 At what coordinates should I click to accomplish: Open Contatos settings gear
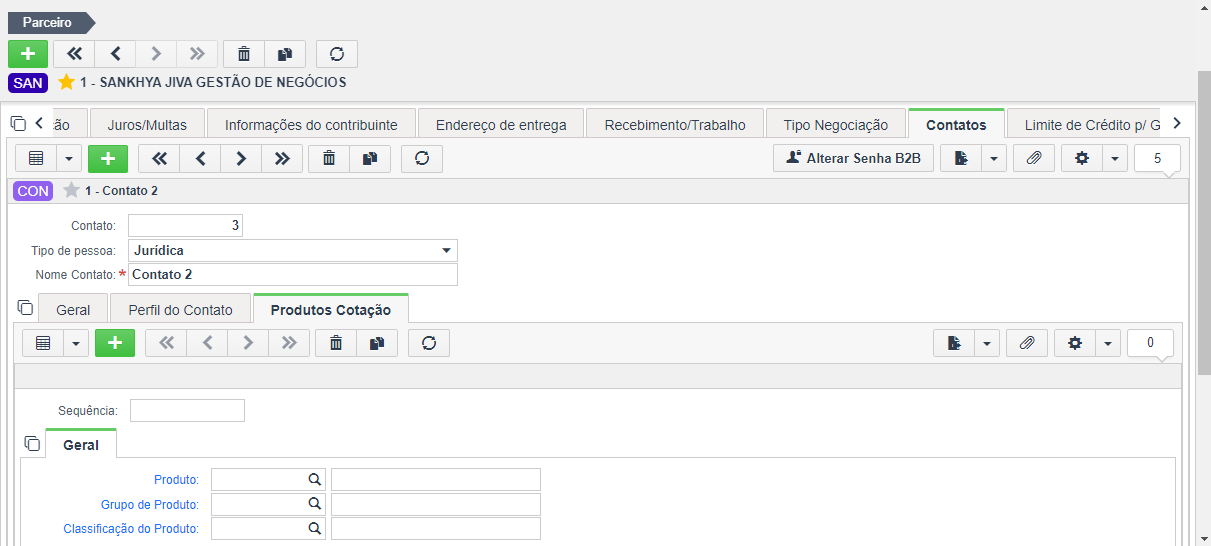[1081, 158]
